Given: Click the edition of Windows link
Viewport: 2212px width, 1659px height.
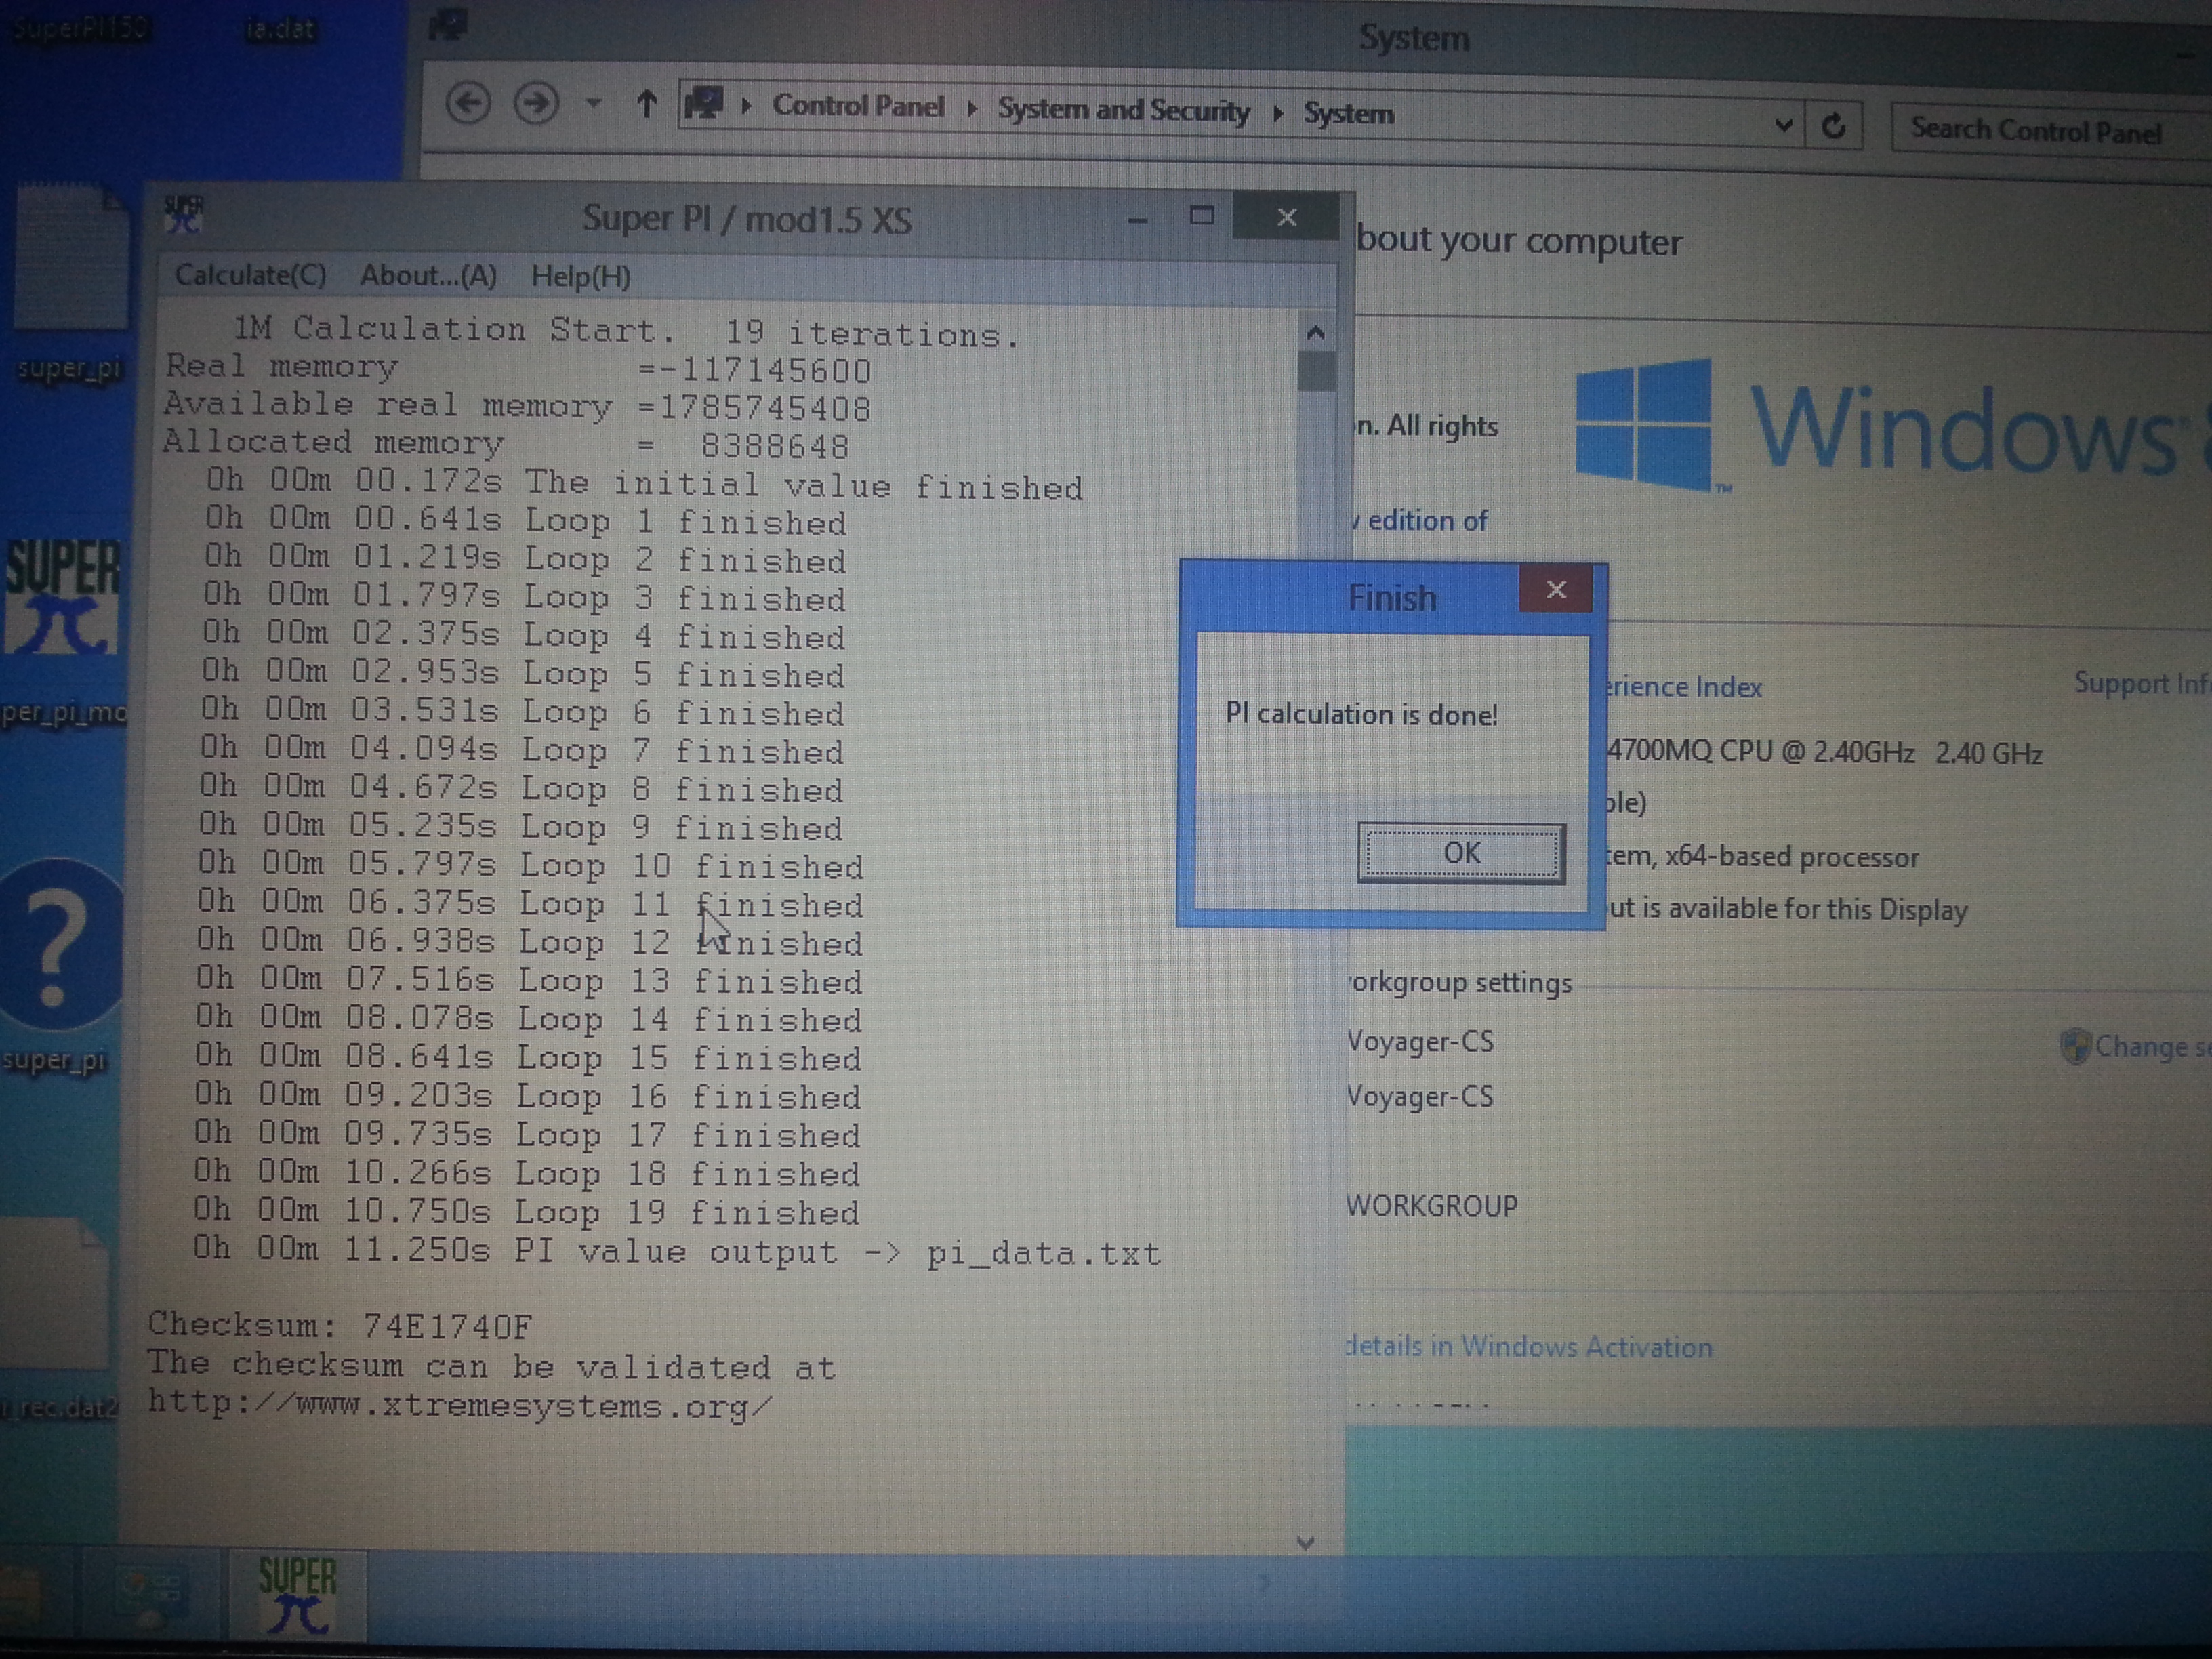Looking at the screenshot, I should (x=1420, y=520).
